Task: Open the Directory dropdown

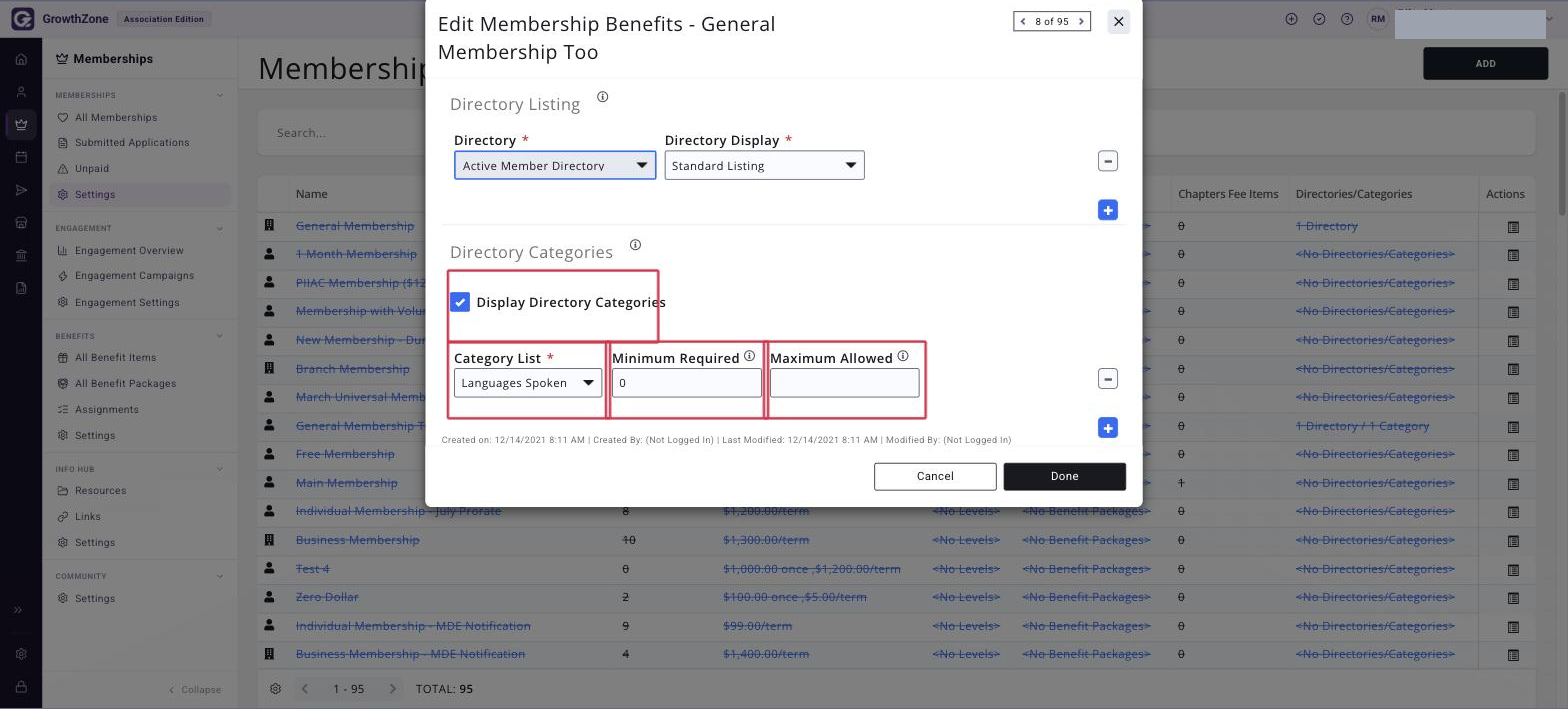Action: [x=555, y=165]
